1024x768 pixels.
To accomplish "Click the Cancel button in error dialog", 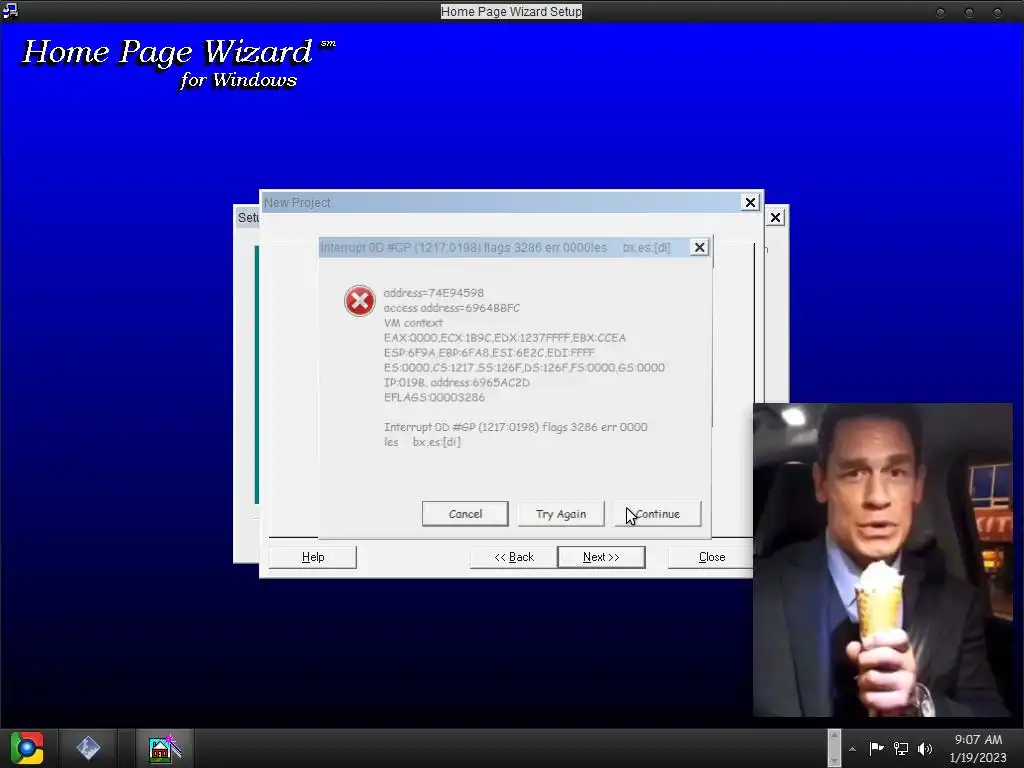I will (x=465, y=514).
